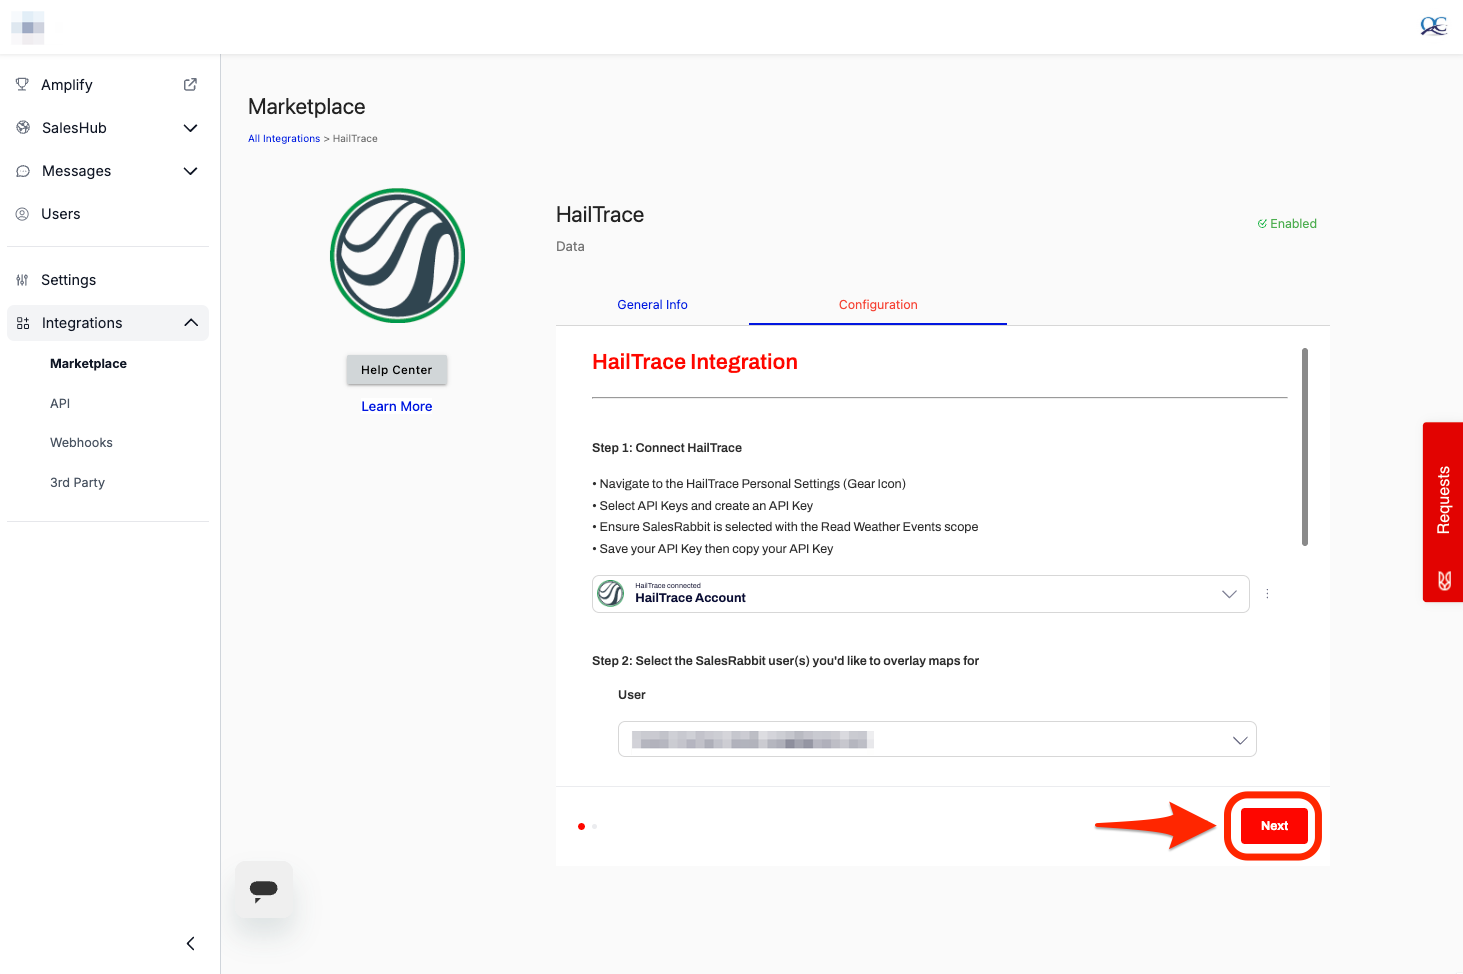Collapse the sidebar with the left arrow
The width and height of the screenshot is (1463, 974).
[190, 944]
